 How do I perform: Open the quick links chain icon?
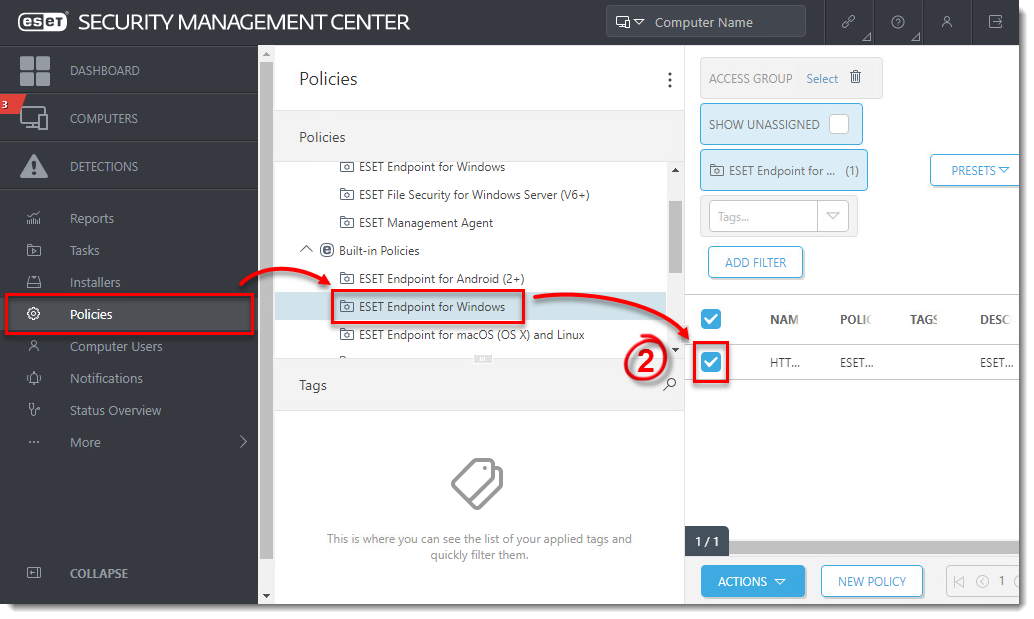tap(849, 22)
